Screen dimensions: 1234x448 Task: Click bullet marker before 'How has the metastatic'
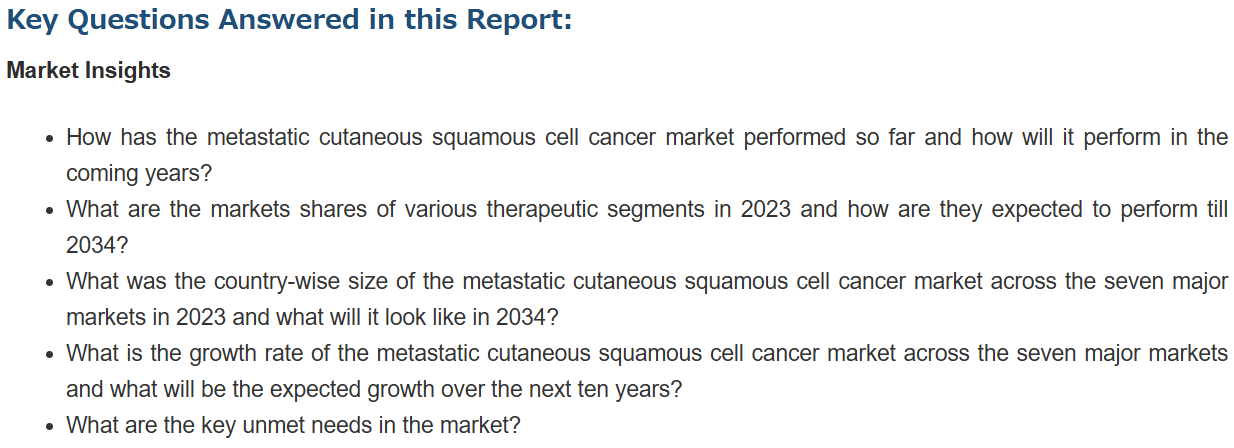[x=50, y=139]
